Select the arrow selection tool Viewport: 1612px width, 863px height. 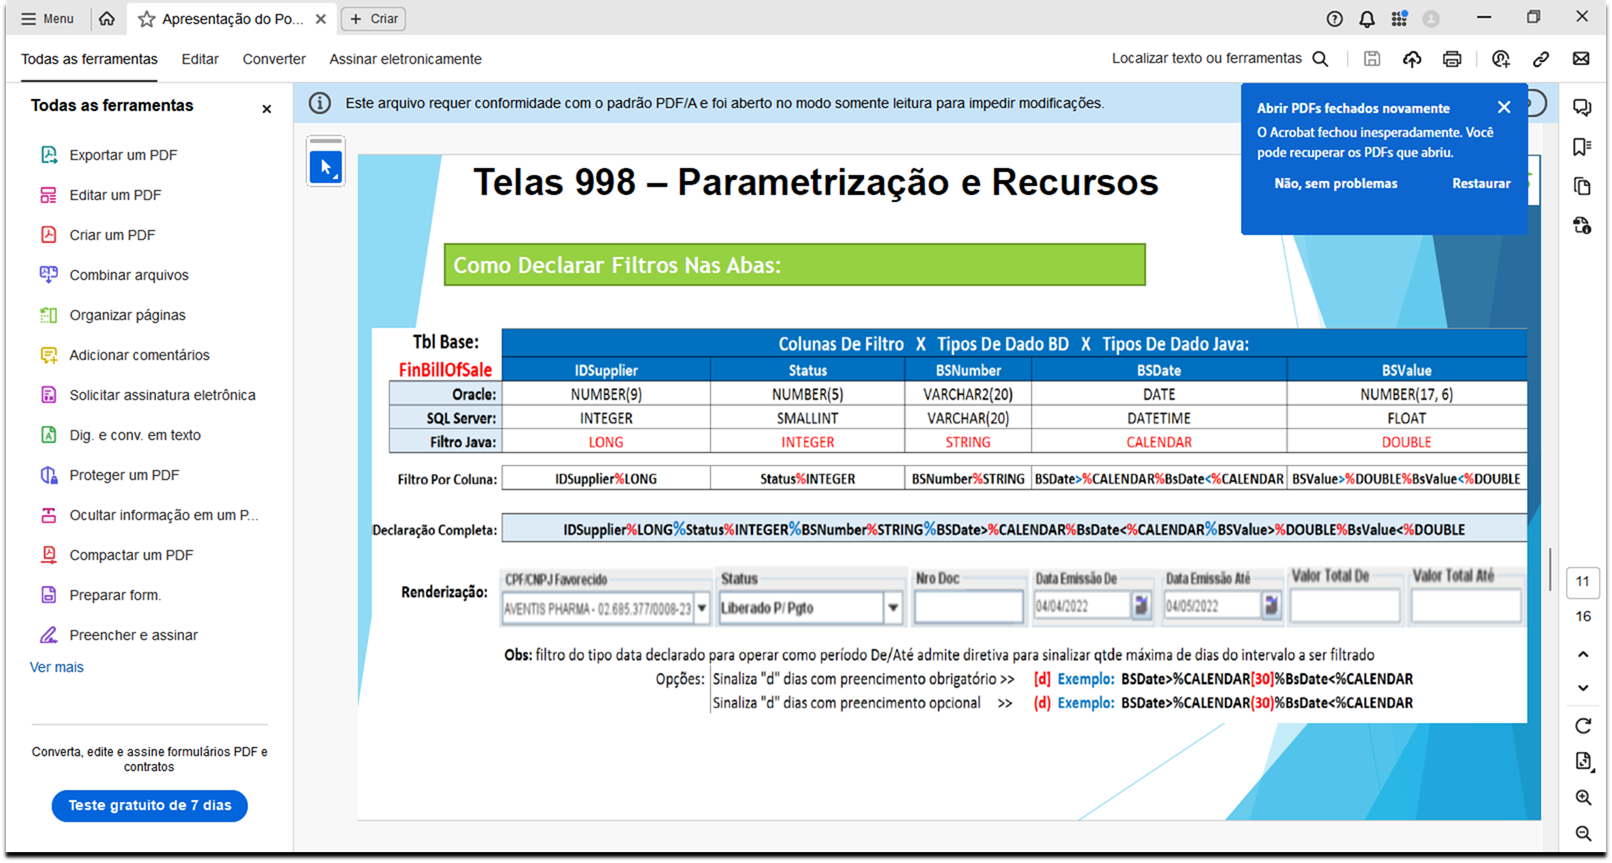tap(326, 167)
